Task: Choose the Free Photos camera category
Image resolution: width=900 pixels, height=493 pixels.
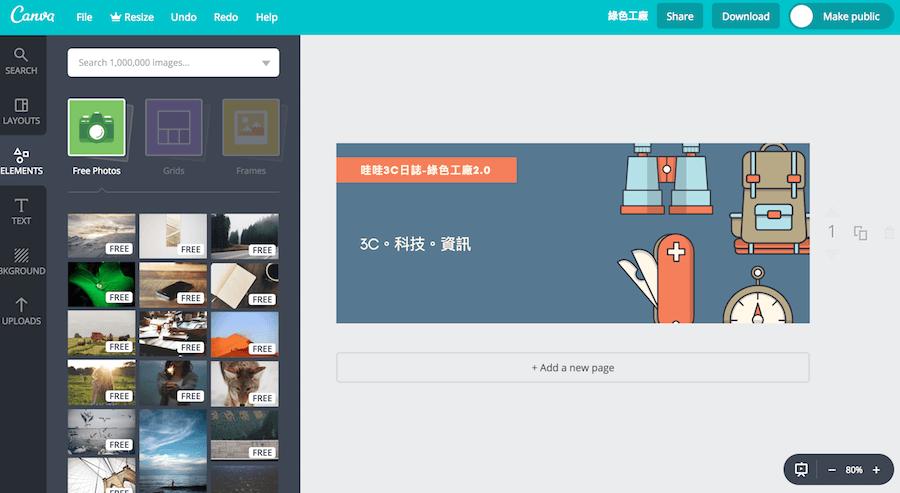Action: (x=96, y=128)
